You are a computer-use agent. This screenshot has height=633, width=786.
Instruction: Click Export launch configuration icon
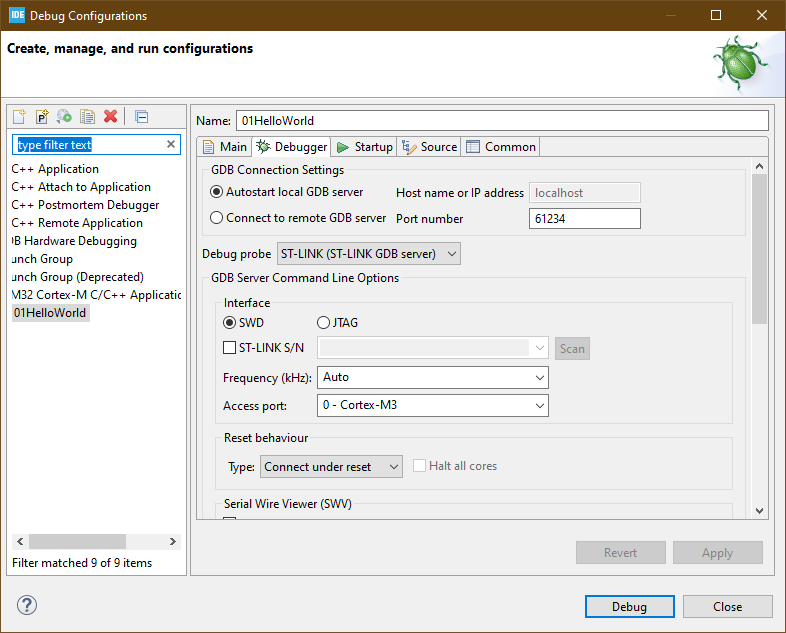(64, 117)
